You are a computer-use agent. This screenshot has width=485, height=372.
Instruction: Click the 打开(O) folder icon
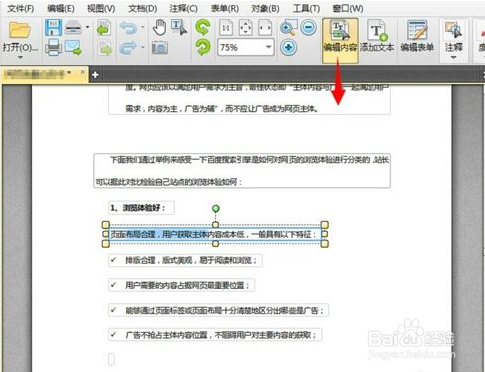tap(20, 30)
